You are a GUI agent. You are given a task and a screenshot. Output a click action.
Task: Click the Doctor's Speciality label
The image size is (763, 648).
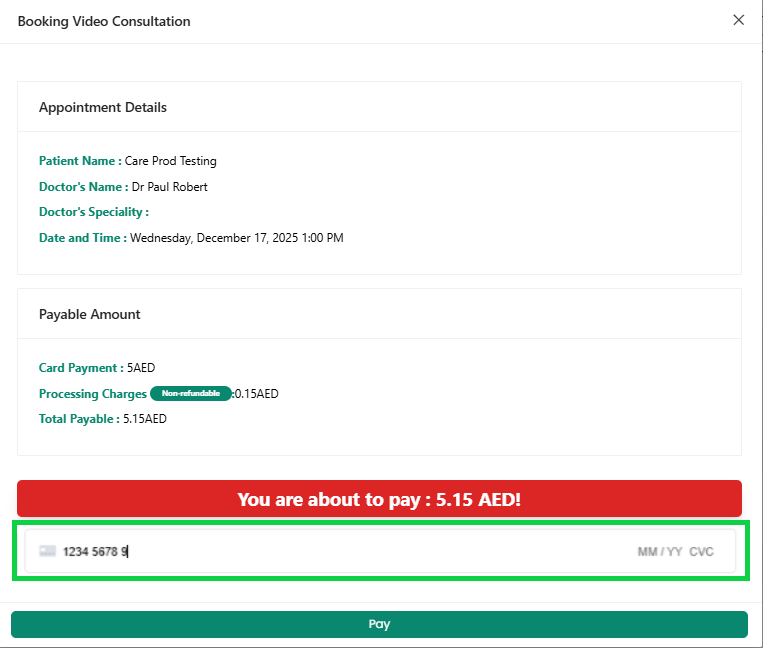pos(93,212)
